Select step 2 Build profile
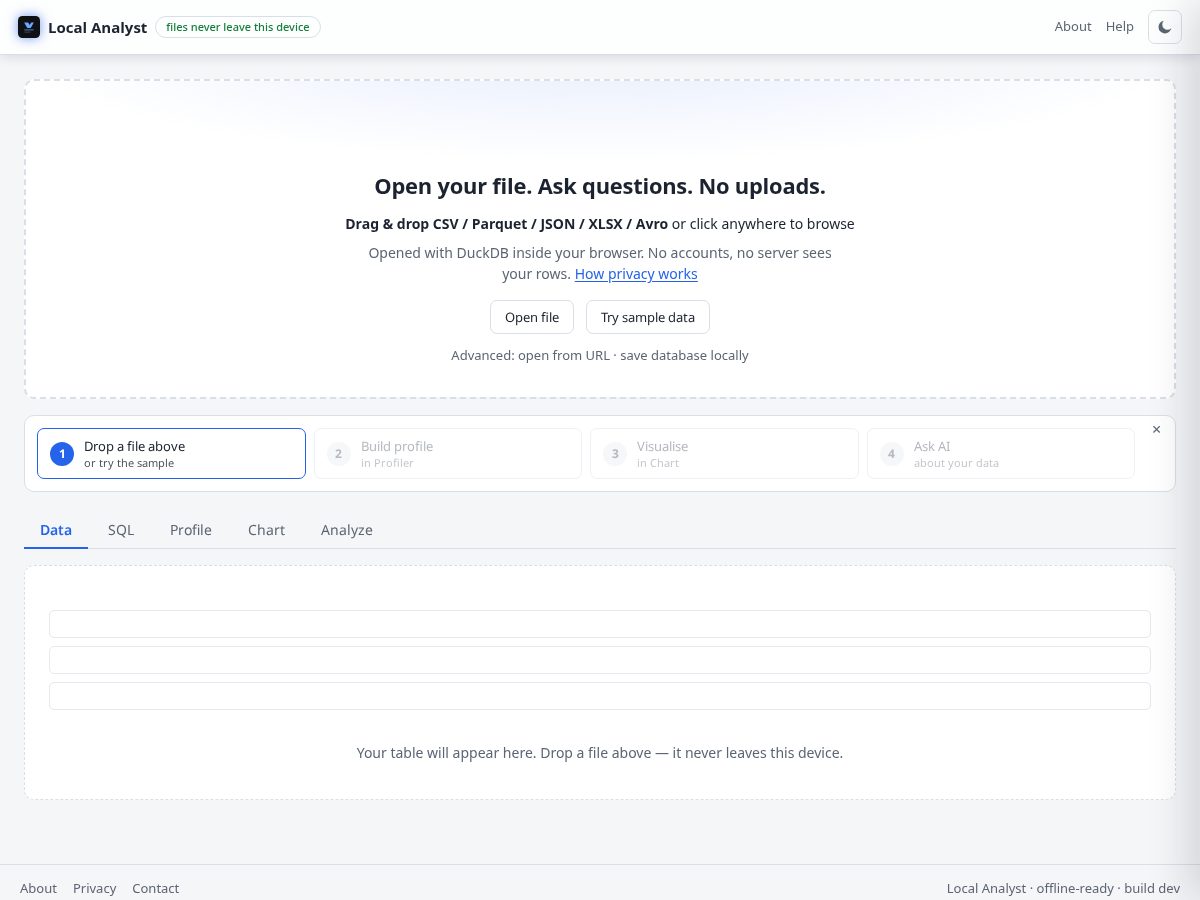This screenshot has height=900, width=1200. tap(448, 454)
